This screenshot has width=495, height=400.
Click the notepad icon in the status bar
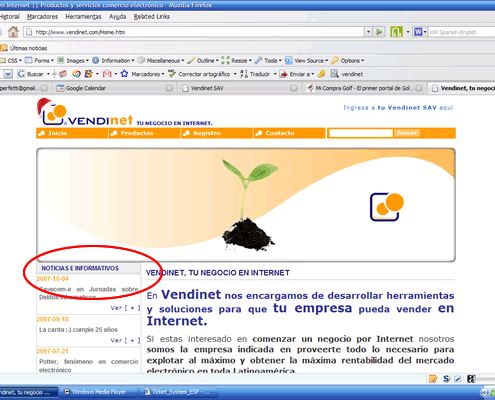[x=433, y=379]
